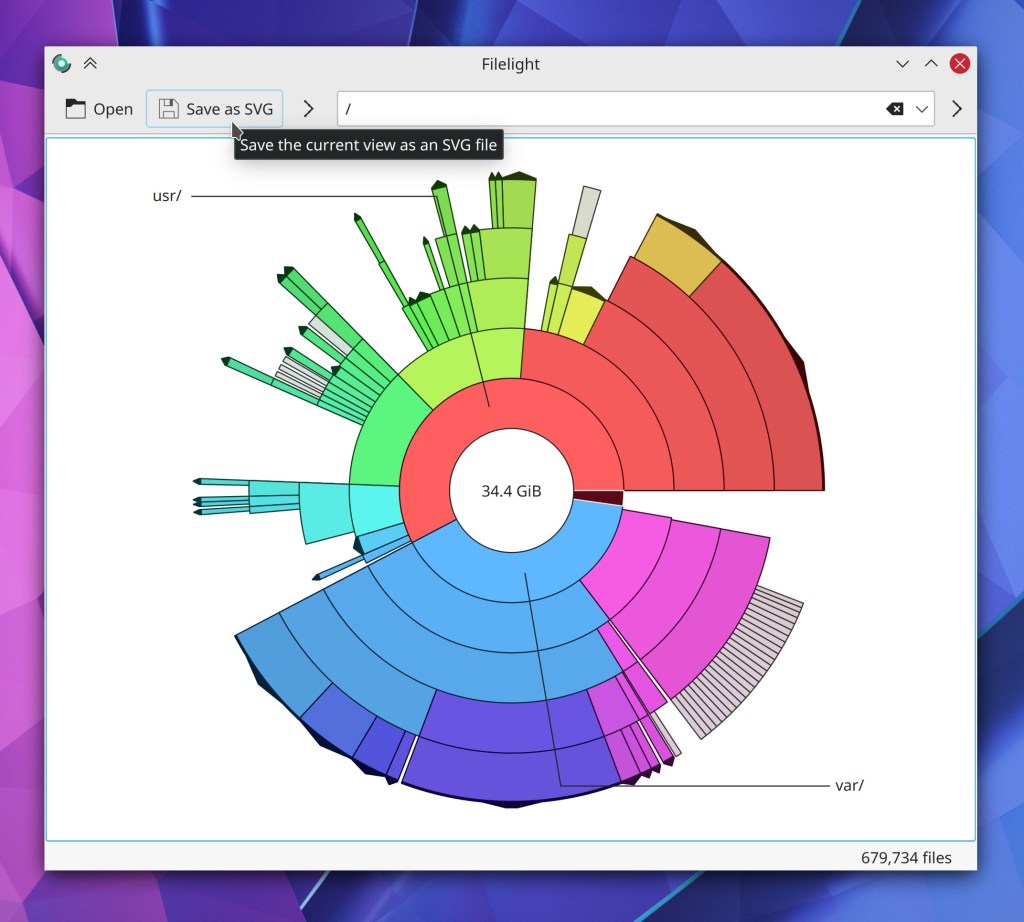
Task: Open the Filelight window menu icon in the title bar
Action: point(62,64)
